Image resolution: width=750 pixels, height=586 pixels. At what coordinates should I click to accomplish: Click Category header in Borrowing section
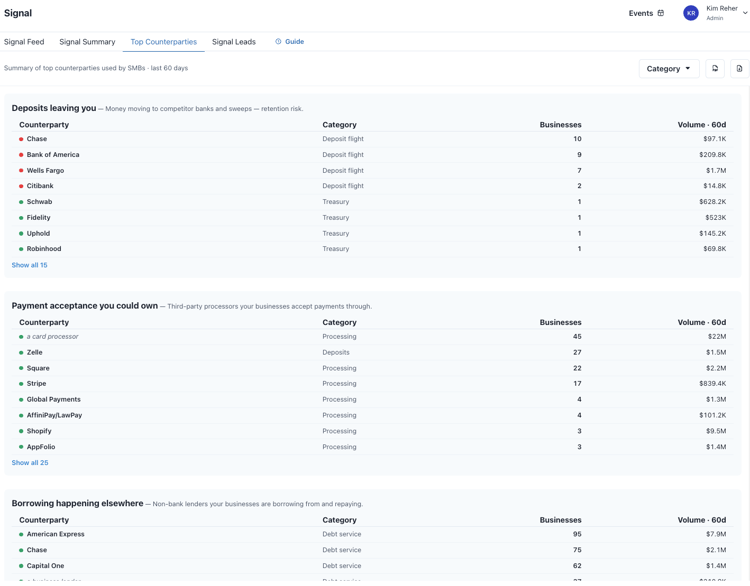click(x=339, y=520)
